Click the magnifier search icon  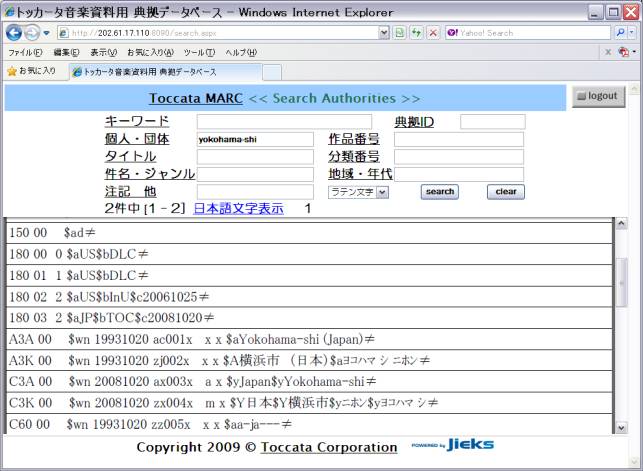(x=620, y=32)
